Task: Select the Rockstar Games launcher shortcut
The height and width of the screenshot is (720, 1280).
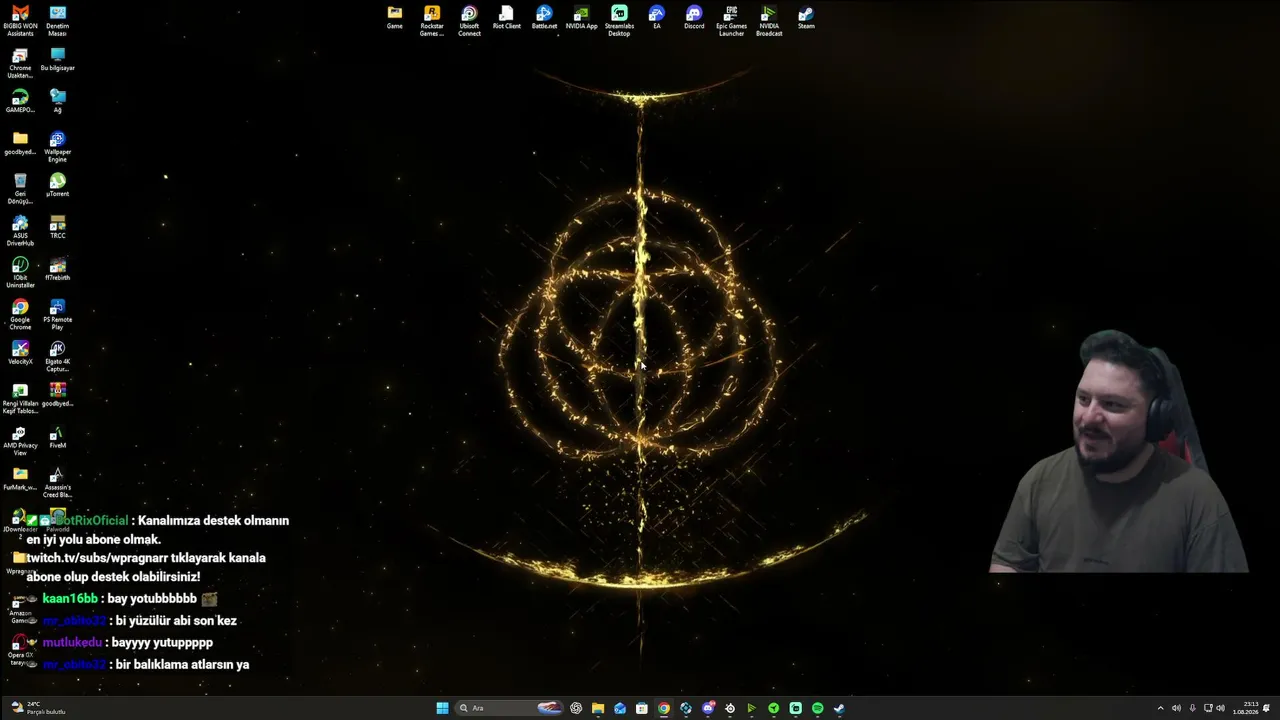Action: [x=432, y=21]
